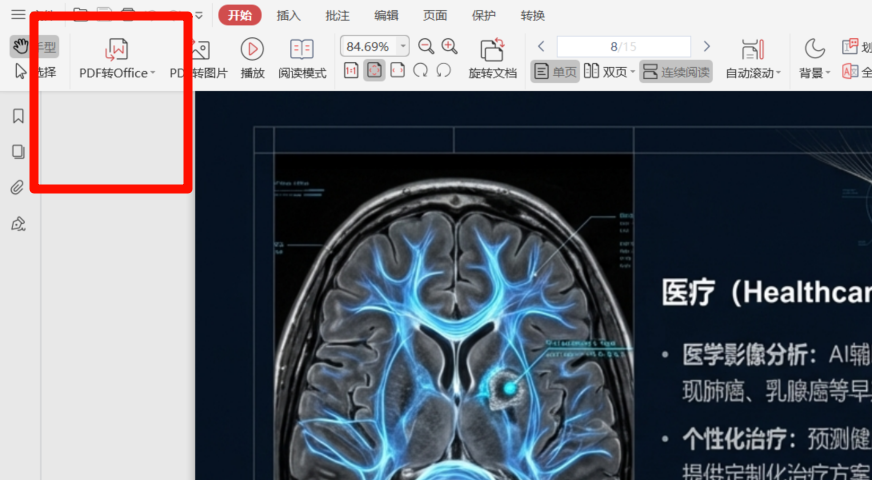Go to next page arrow
Image resolution: width=872 pixels, height=480 pixels.
click(706, 46)
